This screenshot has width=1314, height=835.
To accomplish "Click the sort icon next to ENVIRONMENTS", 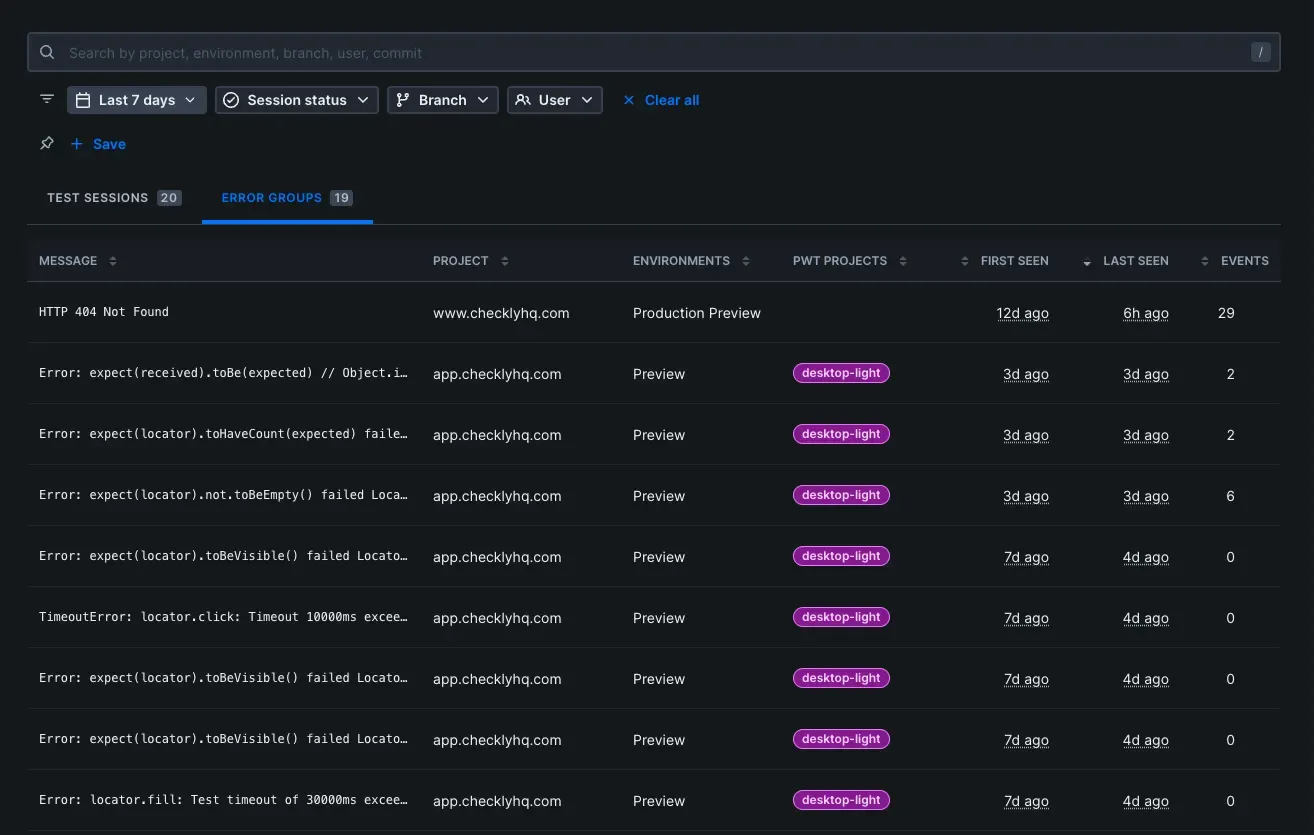I will (x=746, y=261).
